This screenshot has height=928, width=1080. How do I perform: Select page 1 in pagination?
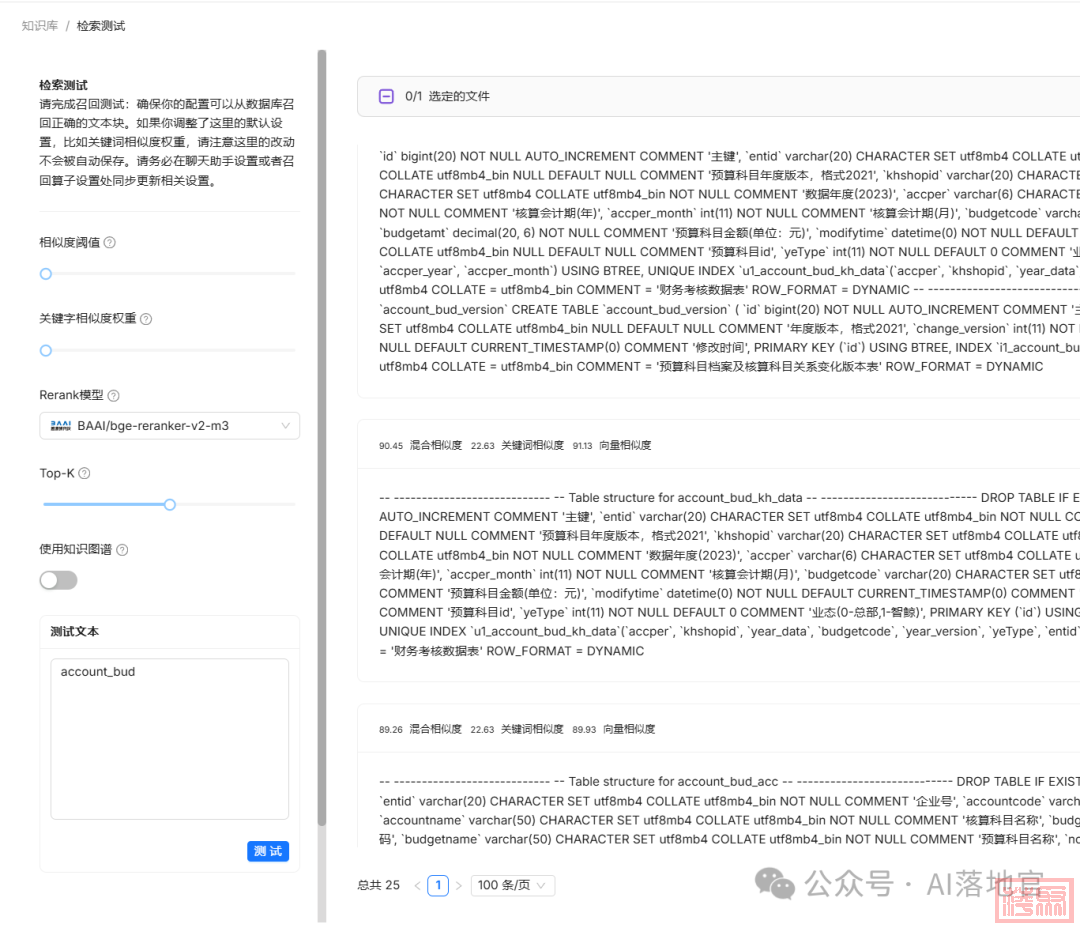coord(438,885)
